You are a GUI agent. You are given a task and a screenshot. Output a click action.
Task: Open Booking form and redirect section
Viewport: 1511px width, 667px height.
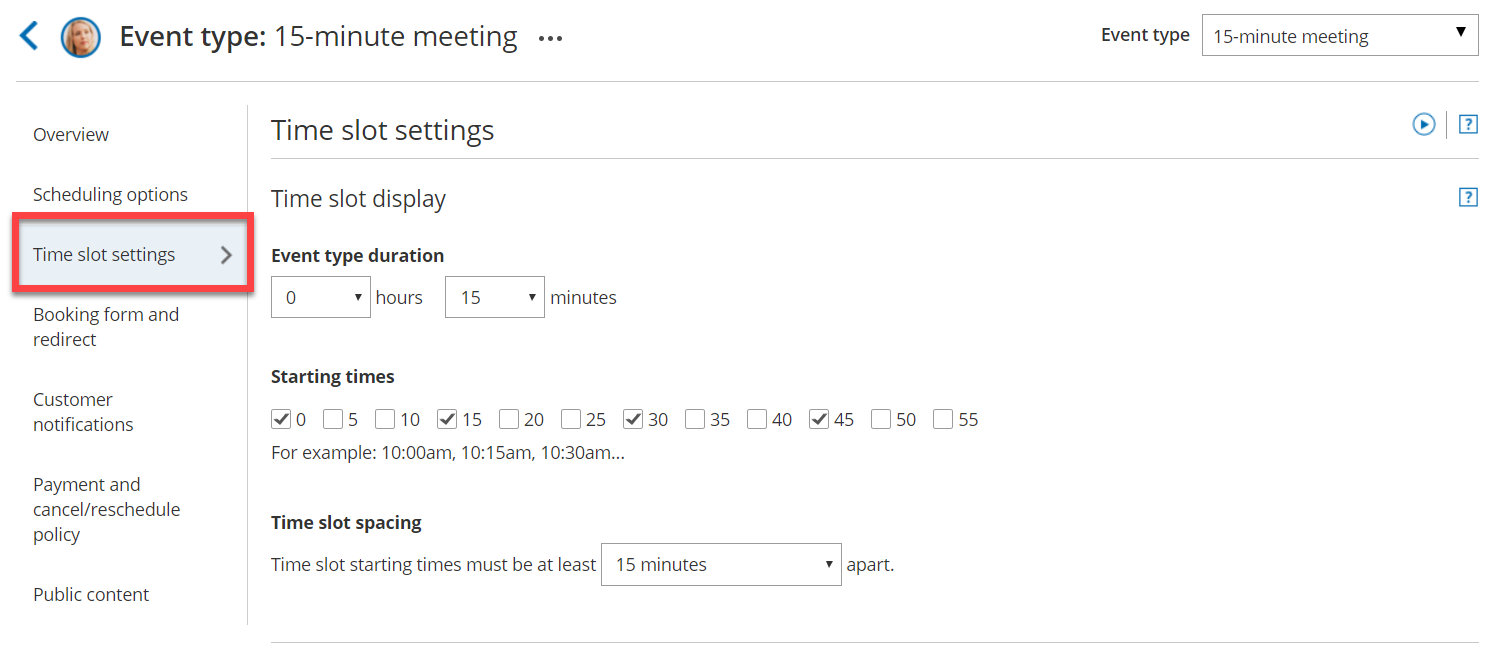point(106,327)
